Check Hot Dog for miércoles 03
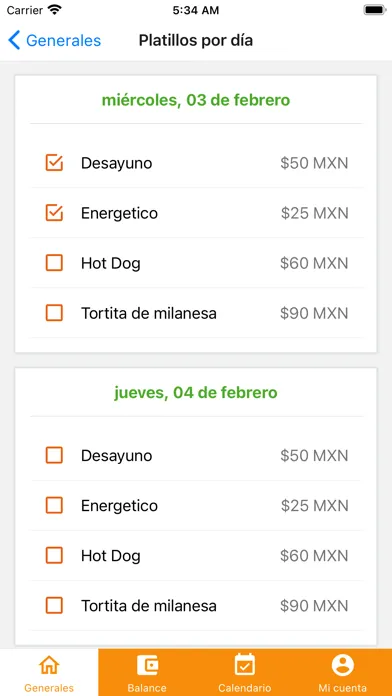 tap(54, 263)
